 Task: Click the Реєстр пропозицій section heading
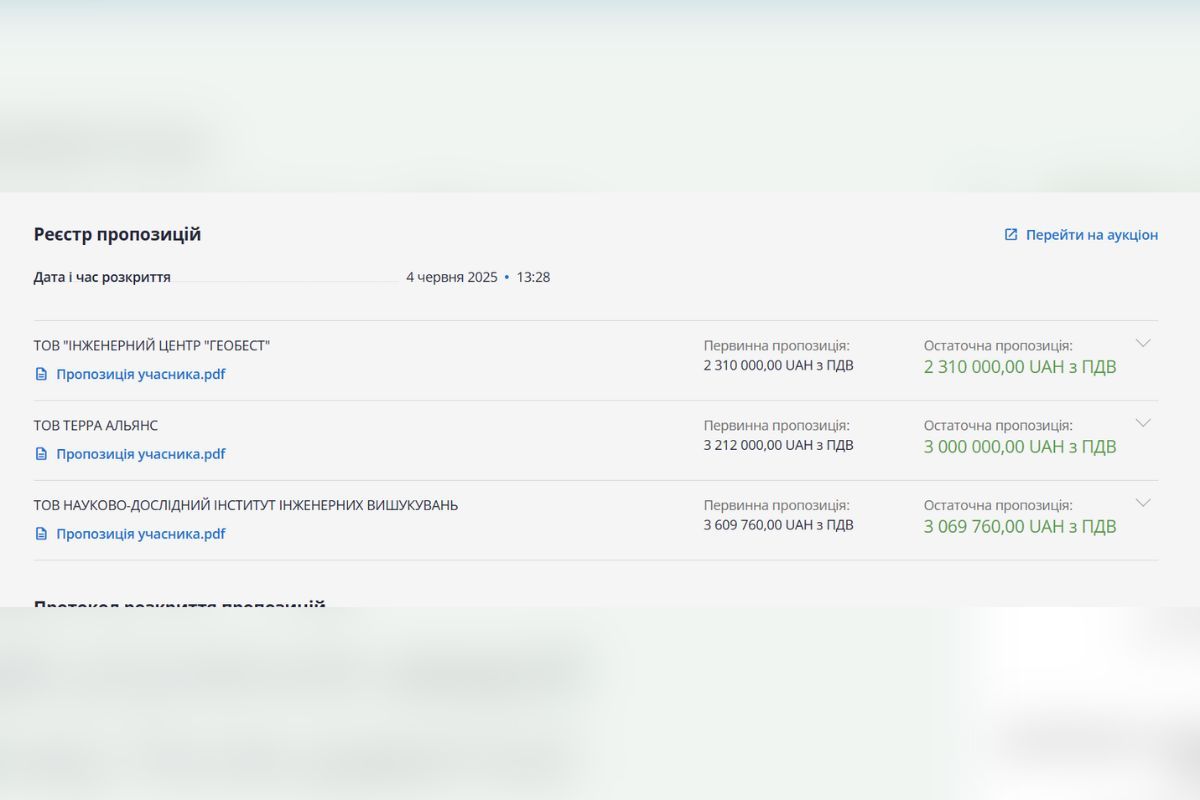117,235
